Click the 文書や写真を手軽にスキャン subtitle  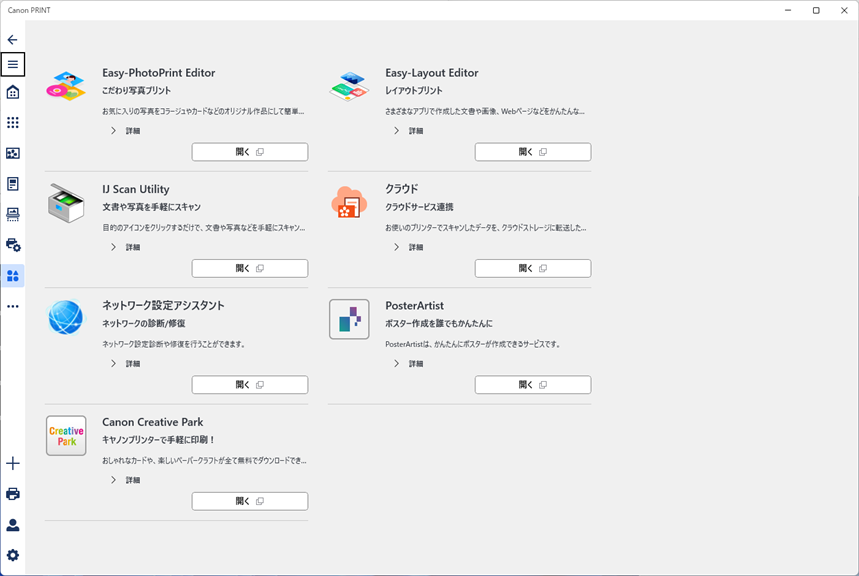click(152, 207)
